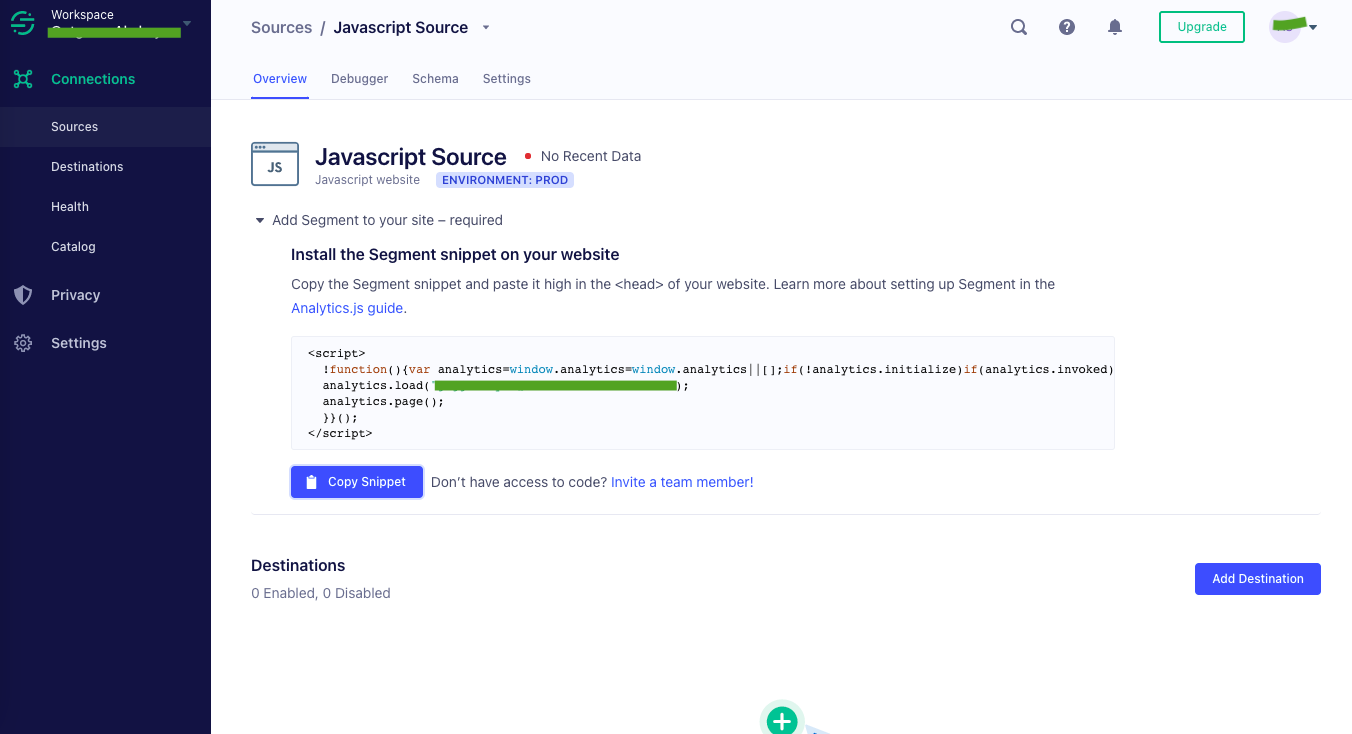
Task: Open the help question mark icon
Action: click(x=1067, y=27)
